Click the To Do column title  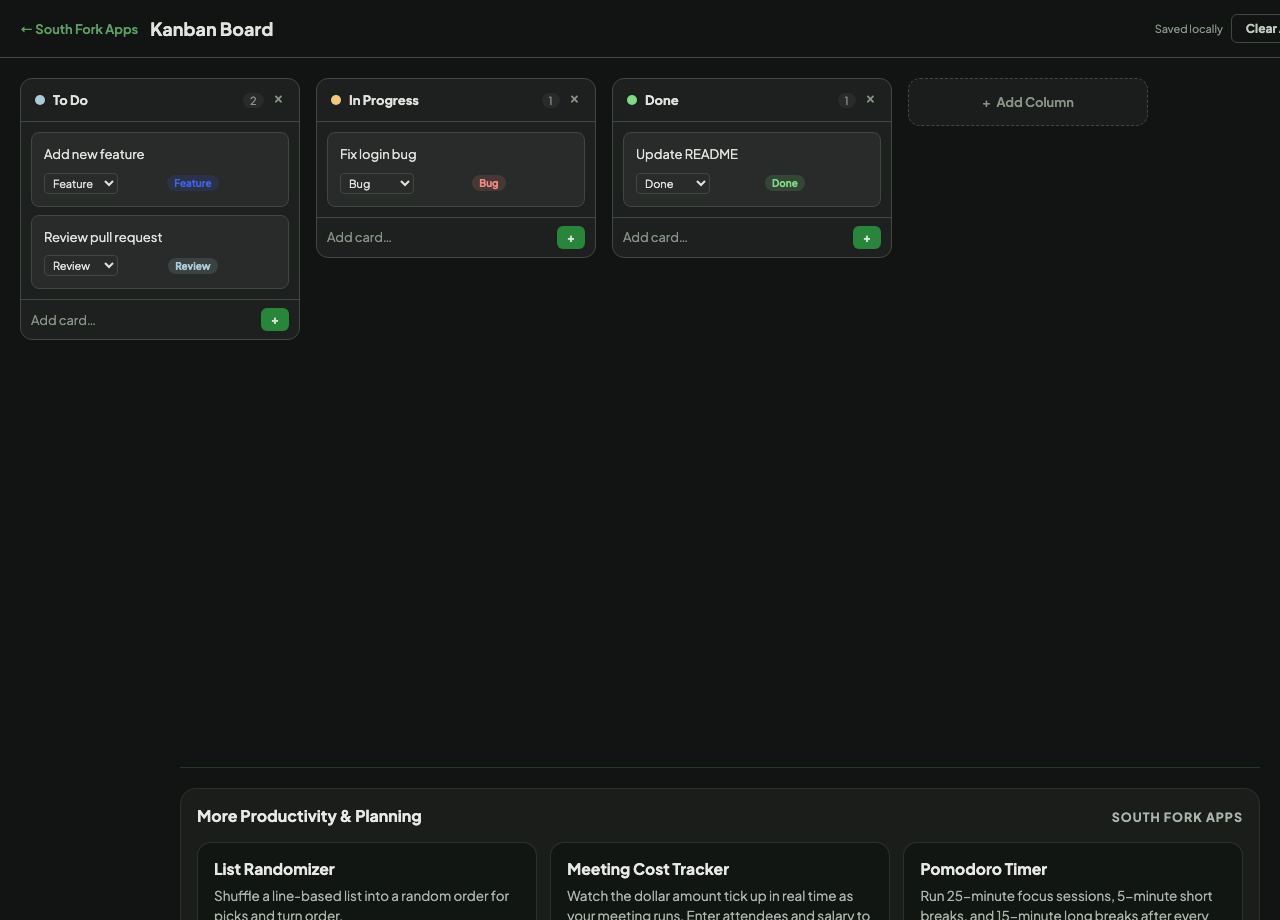pos(70,100)
